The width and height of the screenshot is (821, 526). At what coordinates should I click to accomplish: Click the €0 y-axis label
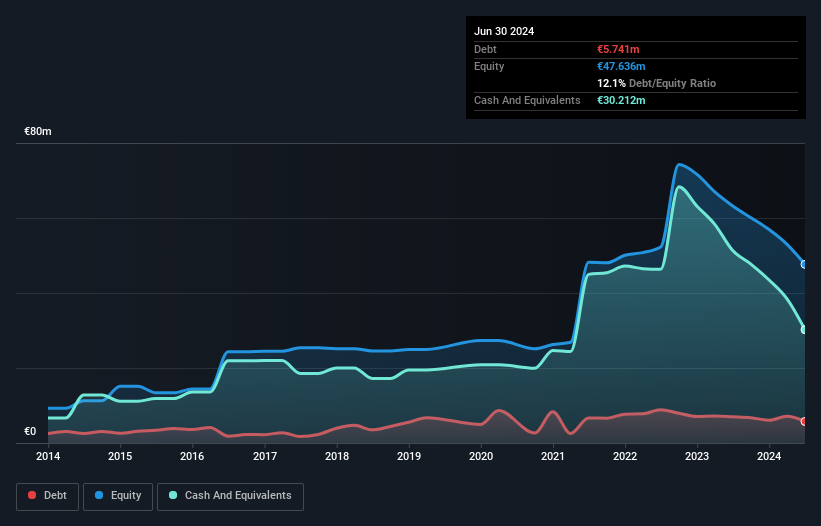30,431
